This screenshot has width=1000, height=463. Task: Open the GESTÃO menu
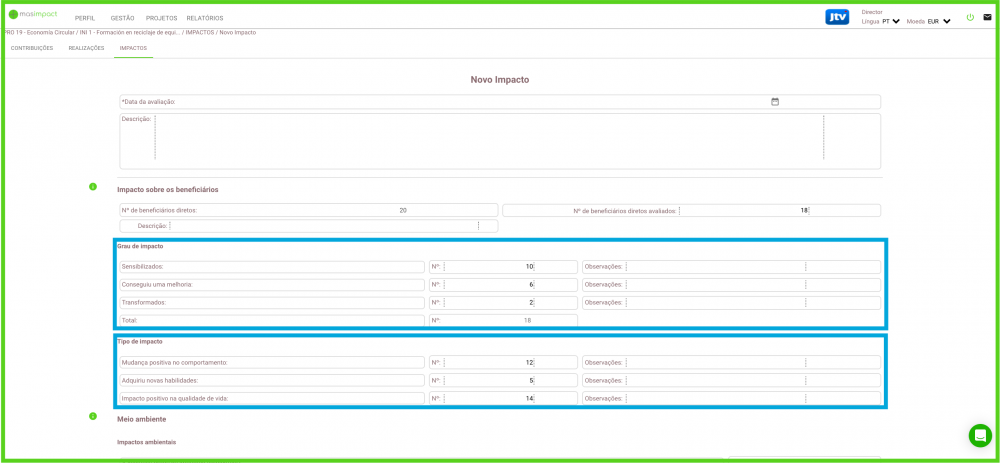pos(122,18)
